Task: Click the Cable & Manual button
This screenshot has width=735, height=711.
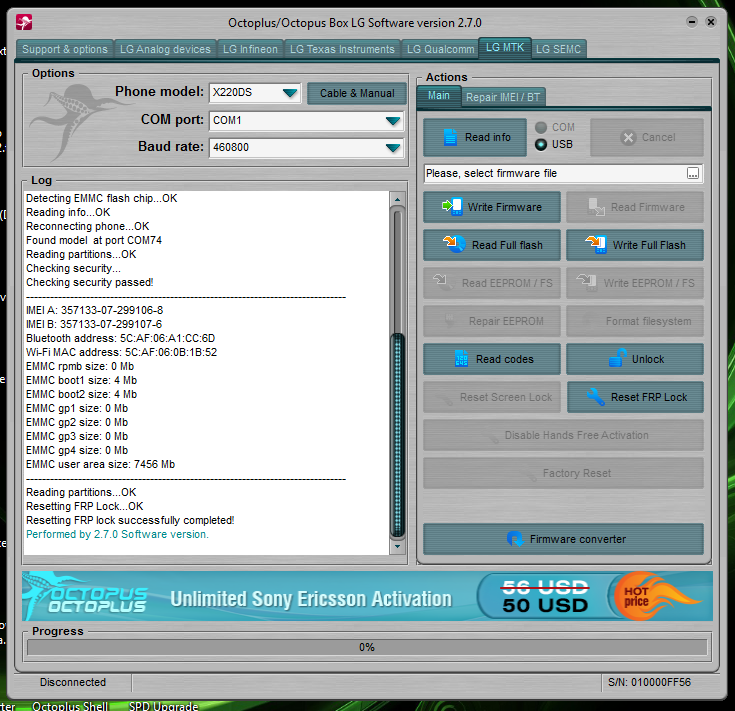Action: click(357, 93)
